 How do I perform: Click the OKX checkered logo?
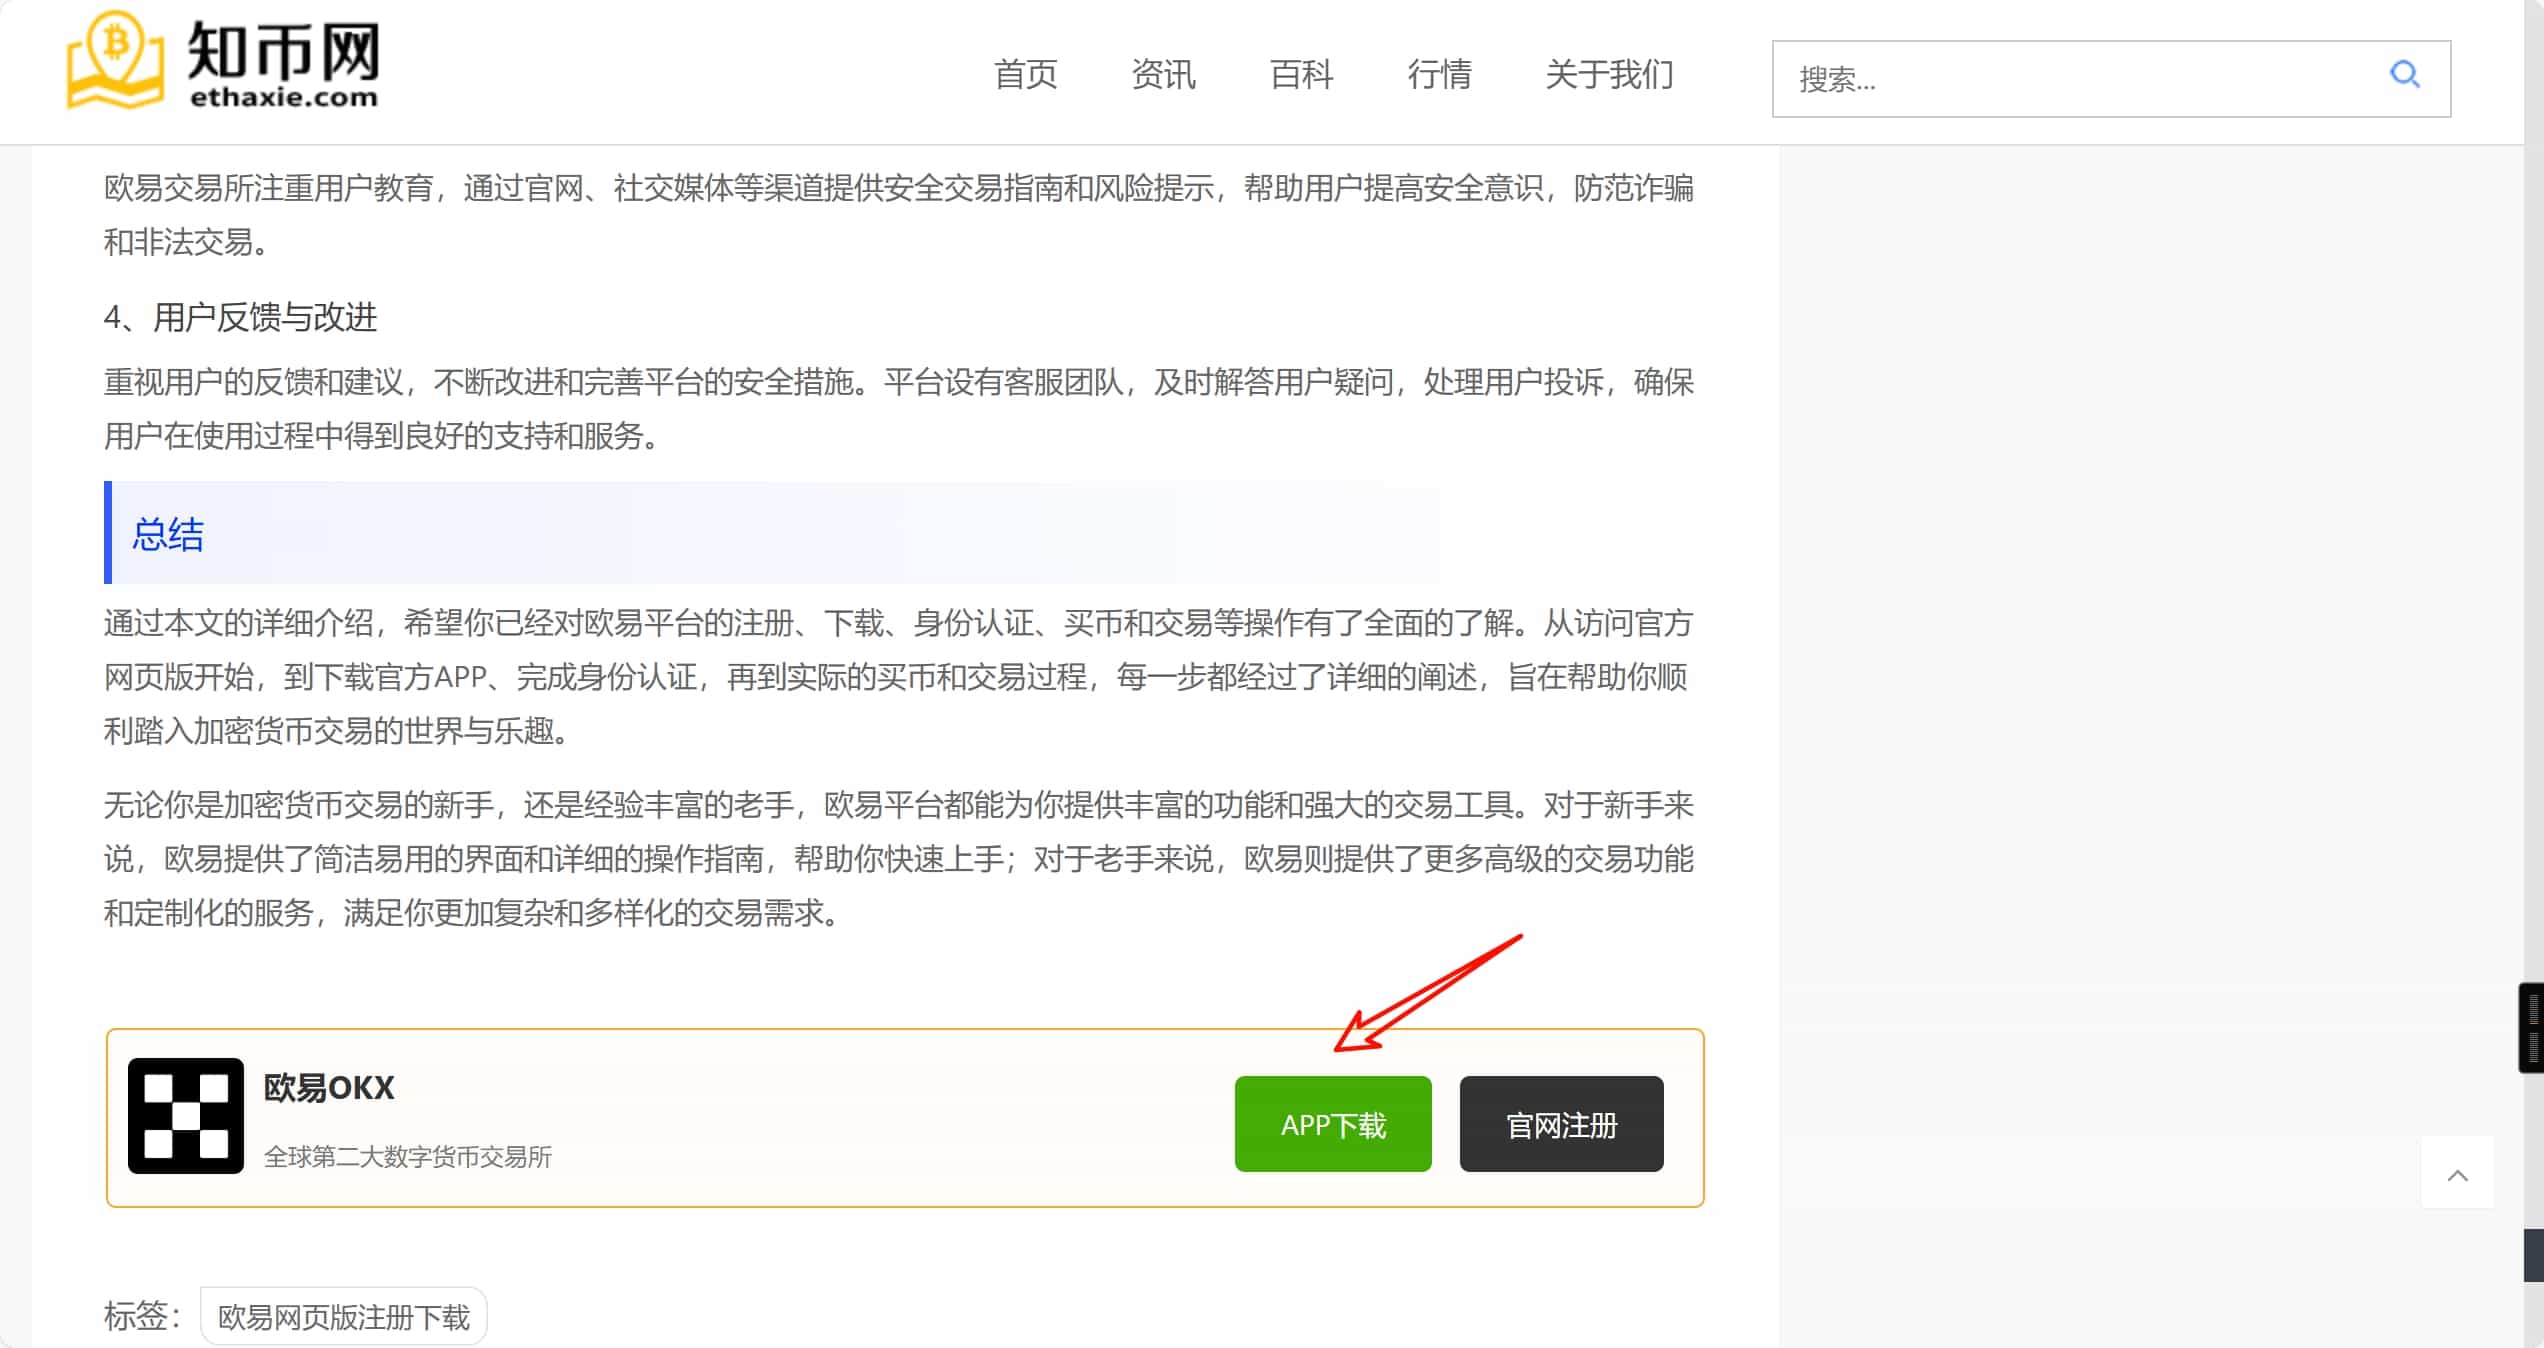[186, 1116]
